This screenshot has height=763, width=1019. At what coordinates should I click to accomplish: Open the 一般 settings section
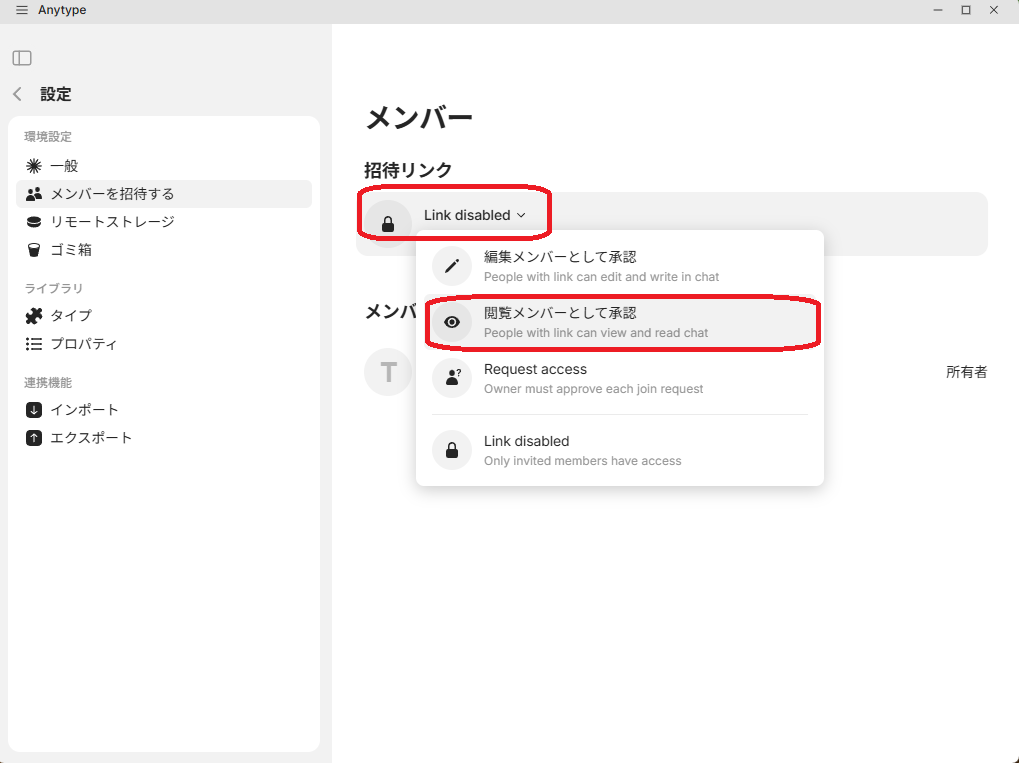tap(64, 166)
